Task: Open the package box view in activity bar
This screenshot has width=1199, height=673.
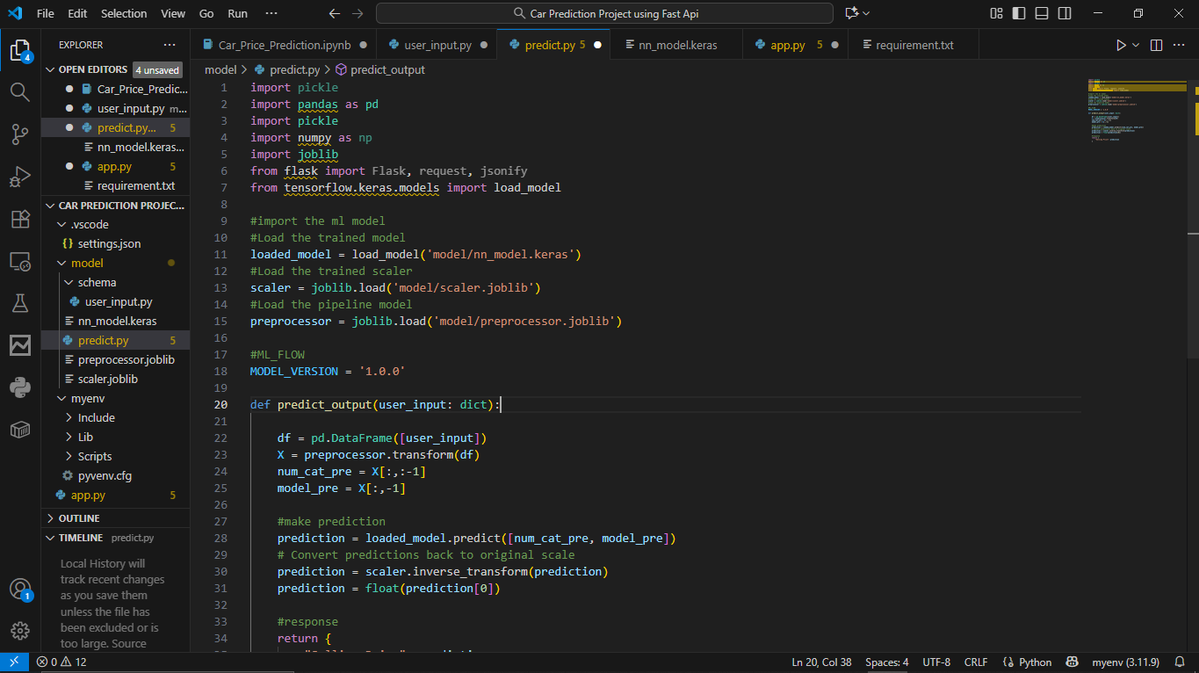Action: (x=20, y=430)
